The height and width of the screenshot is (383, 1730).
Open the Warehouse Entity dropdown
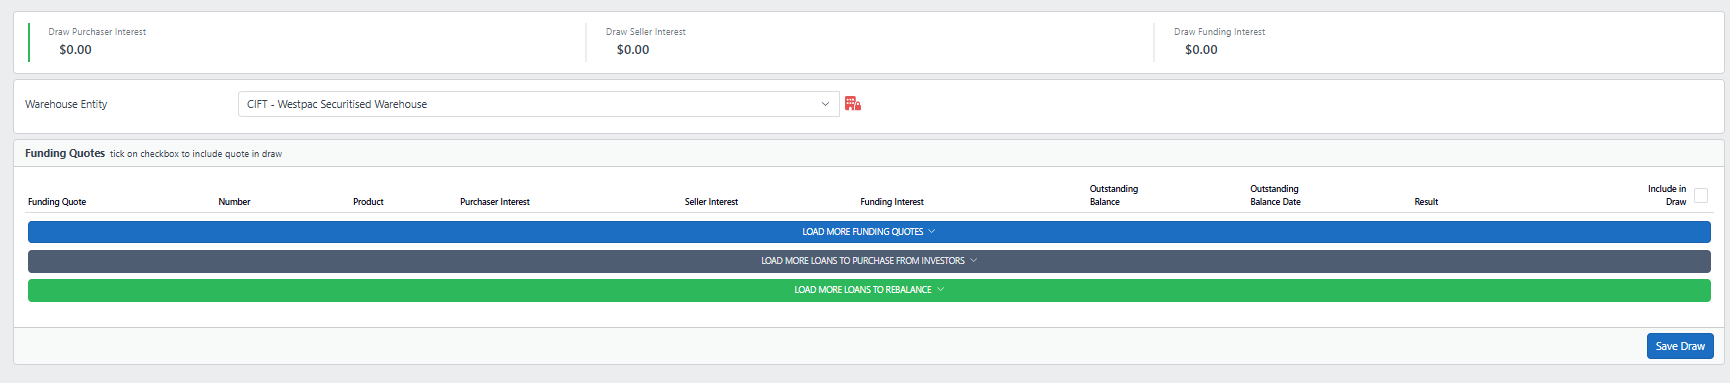pos(538,104)
